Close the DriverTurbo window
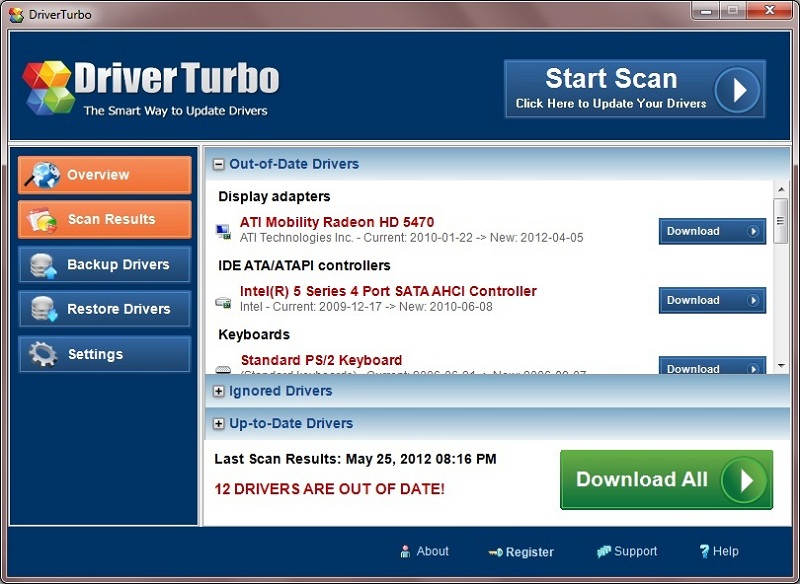 (x=769, y=11)
